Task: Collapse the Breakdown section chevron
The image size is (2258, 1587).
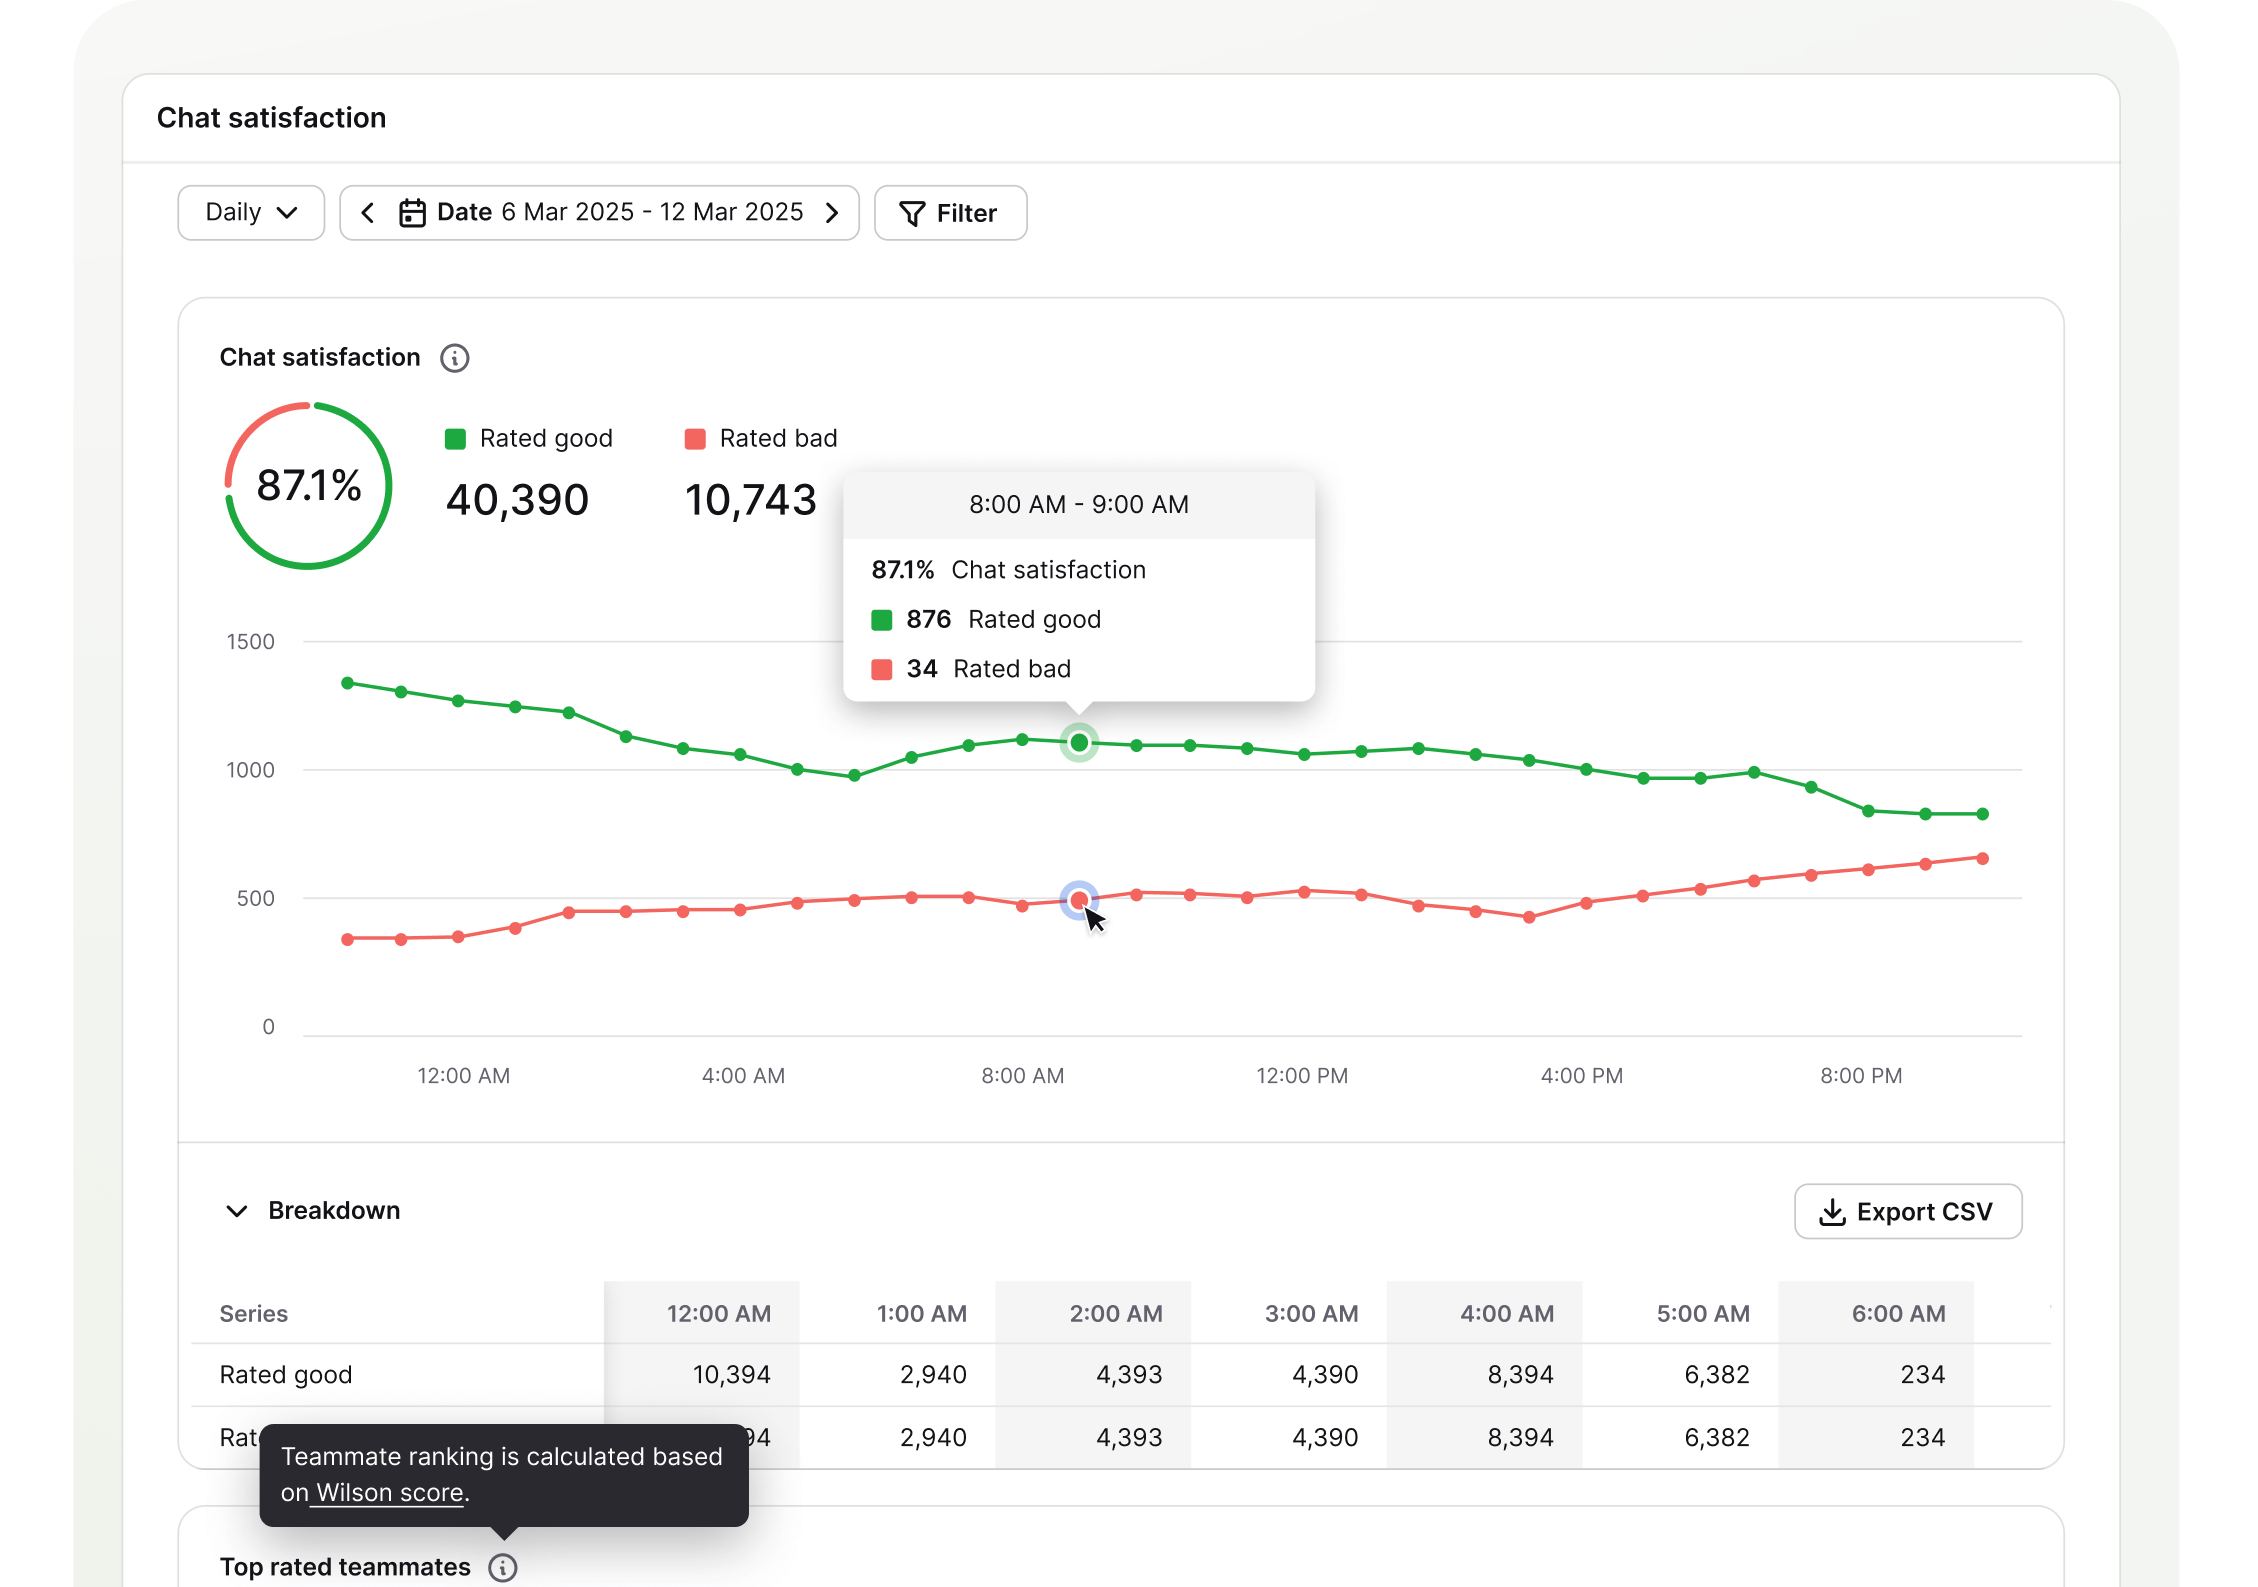Action: [x=236, y=1211]
